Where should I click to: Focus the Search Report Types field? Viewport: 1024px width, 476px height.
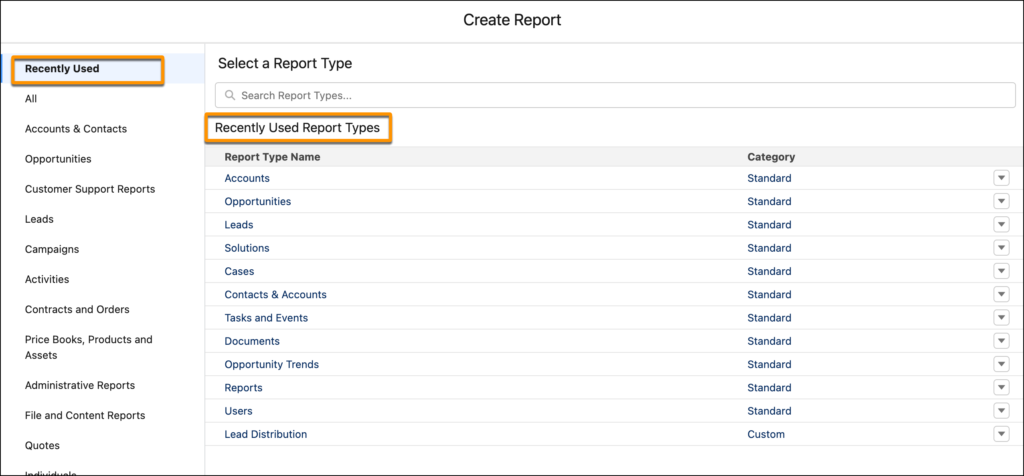click(x=615, y=95)
